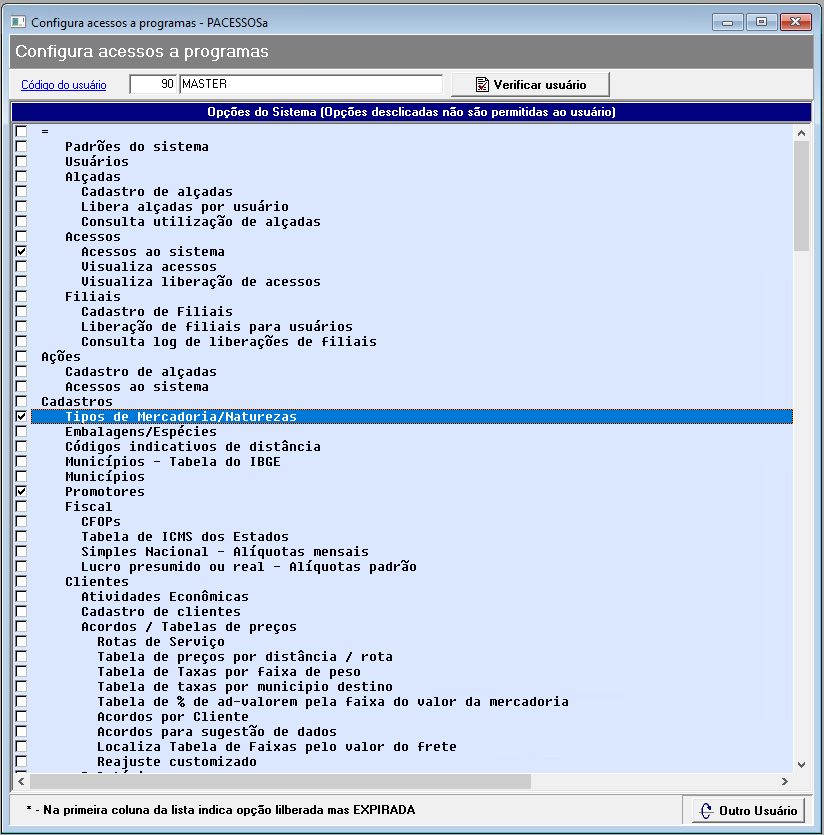Click the Outro Usuário button

748,810
